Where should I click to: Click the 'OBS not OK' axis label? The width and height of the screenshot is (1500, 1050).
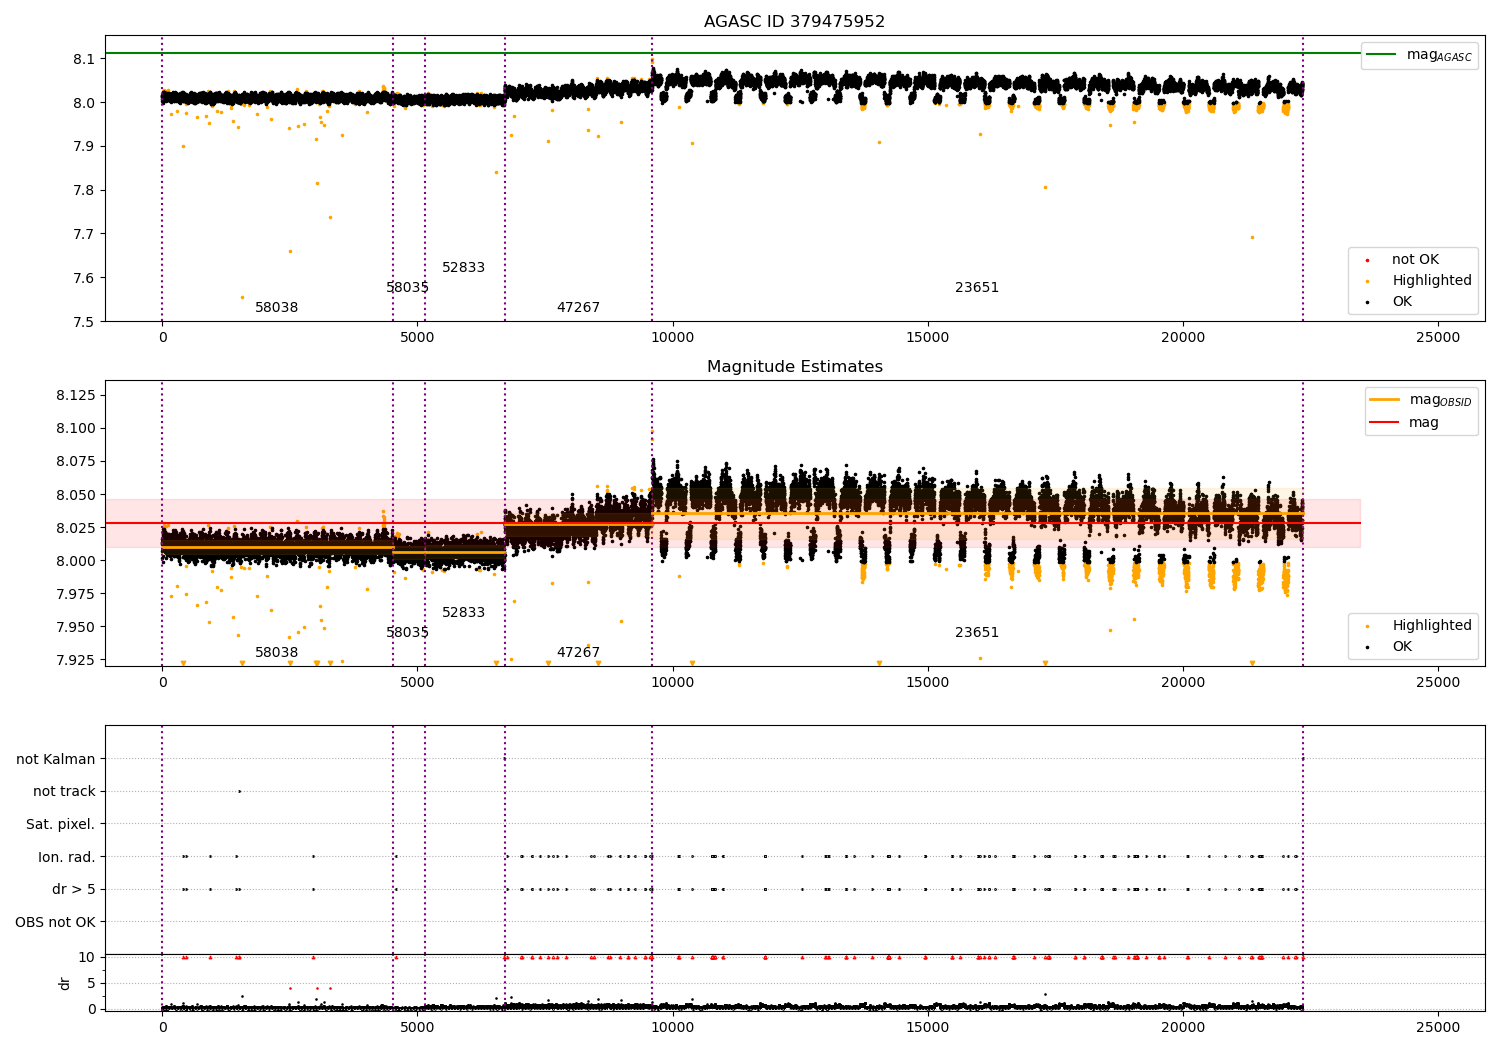(55, 923)
